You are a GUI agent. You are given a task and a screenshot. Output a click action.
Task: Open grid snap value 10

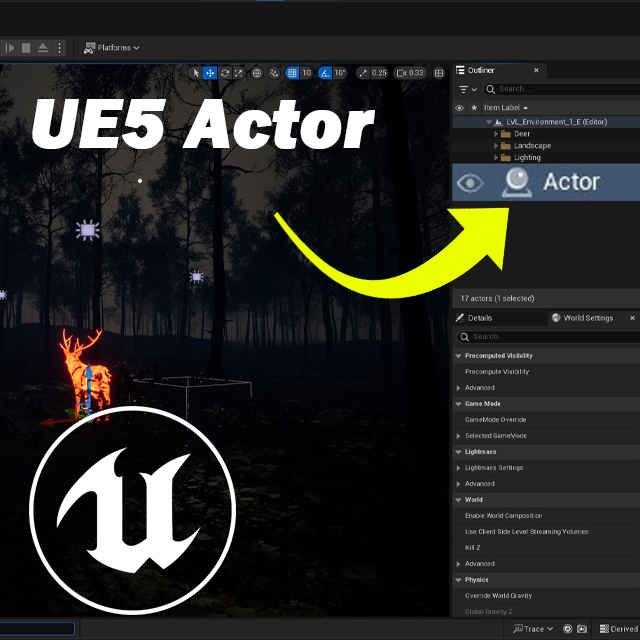tap(307, 73)
